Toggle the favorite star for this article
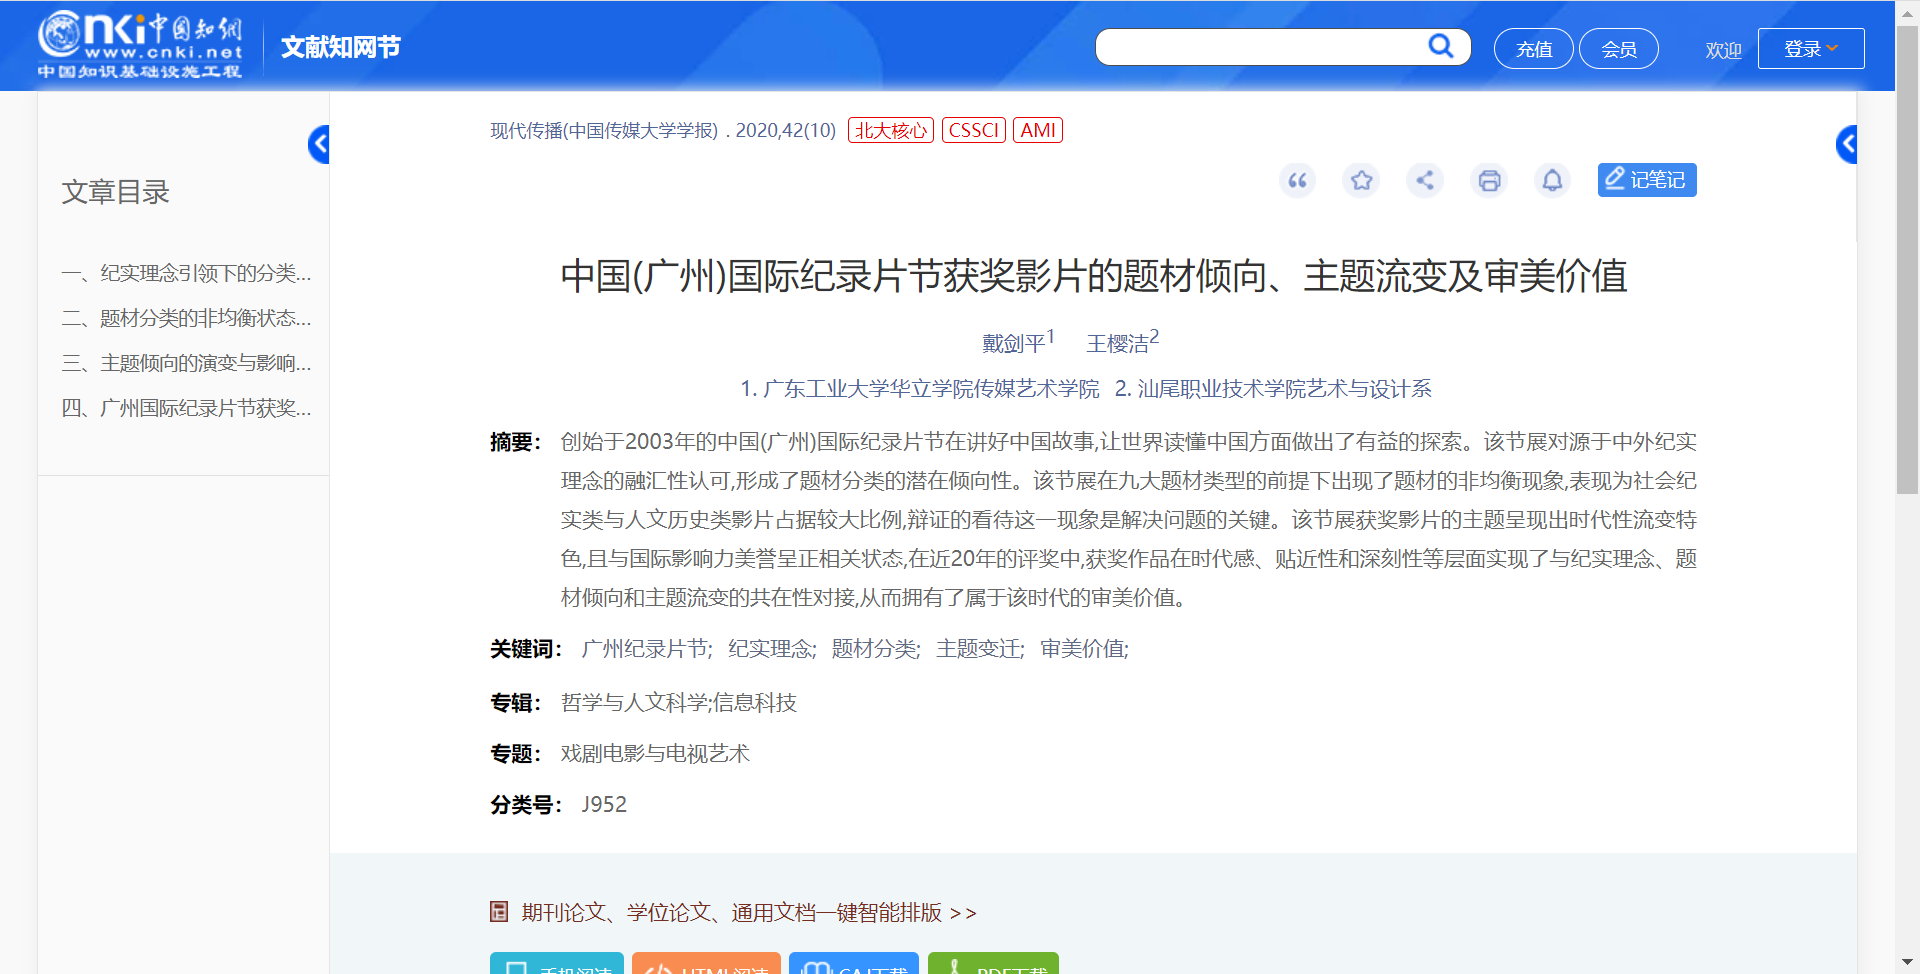Image resolution: width=1920 pixels, height=974 pixels. point(1361,181)
